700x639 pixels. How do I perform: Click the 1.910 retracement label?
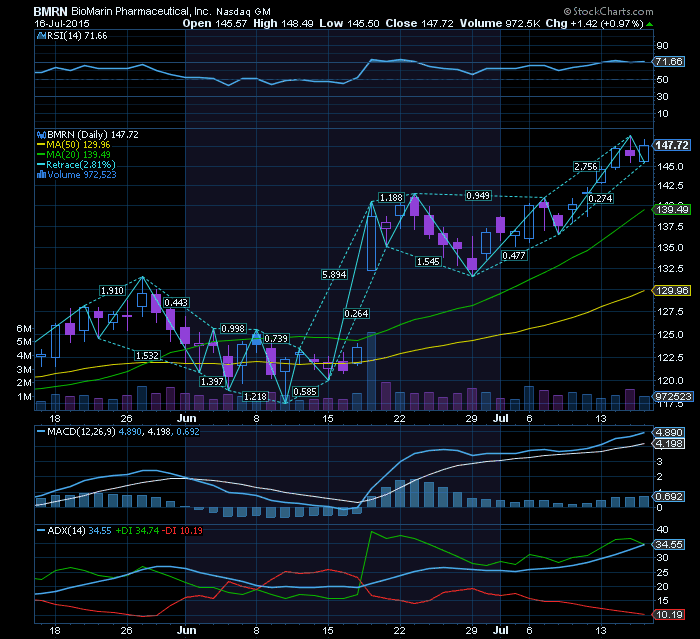point(112,291)
